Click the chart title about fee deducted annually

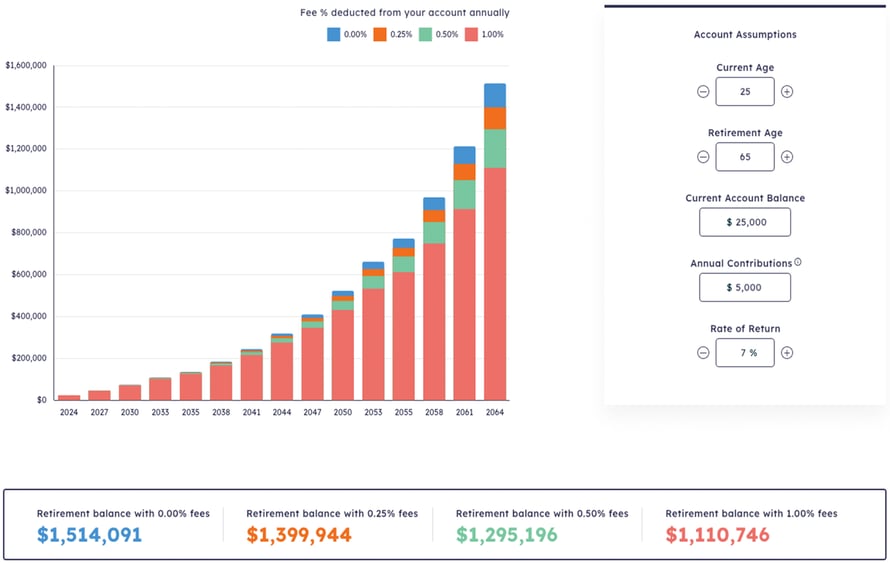pyautogui.click(x=405, y=12)
